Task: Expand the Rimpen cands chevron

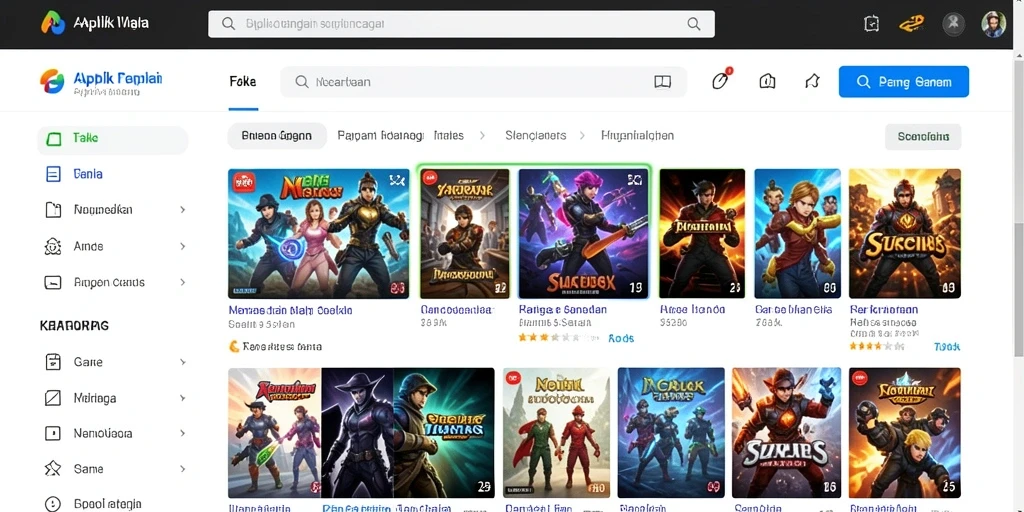Action: 182,282
